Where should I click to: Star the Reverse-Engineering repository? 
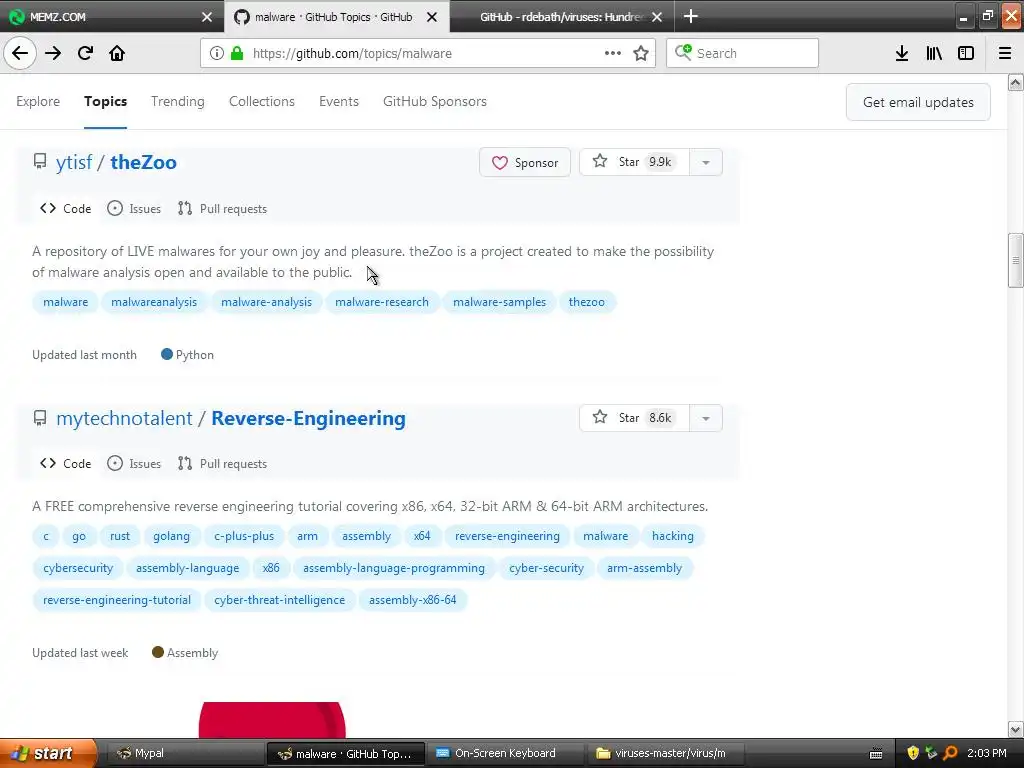633,418
